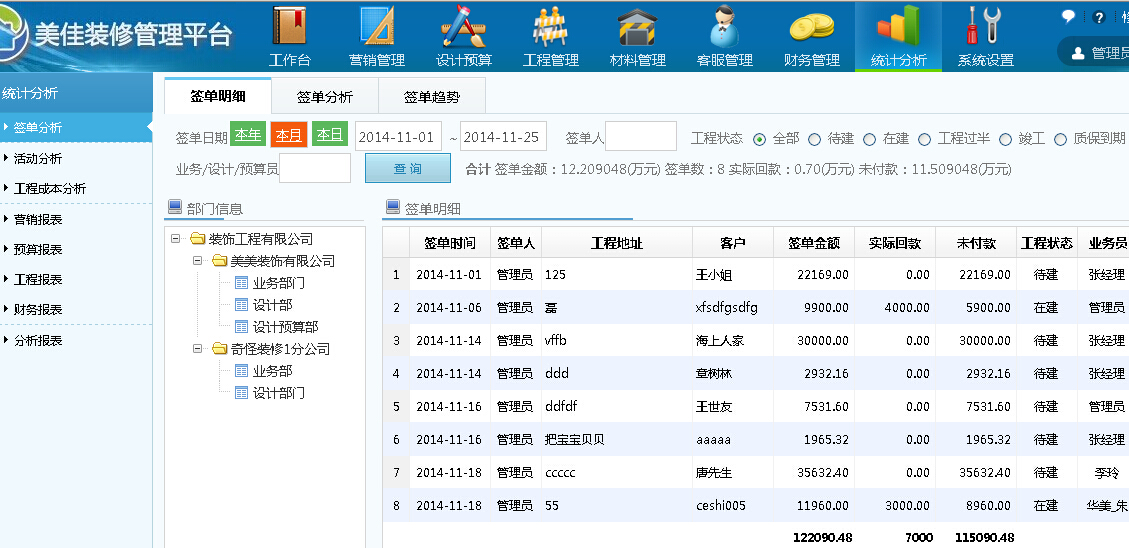Screen dimensions: 1129x548
Task: Open 系统设置 system settings icon
Action: (x=985, y=36)
